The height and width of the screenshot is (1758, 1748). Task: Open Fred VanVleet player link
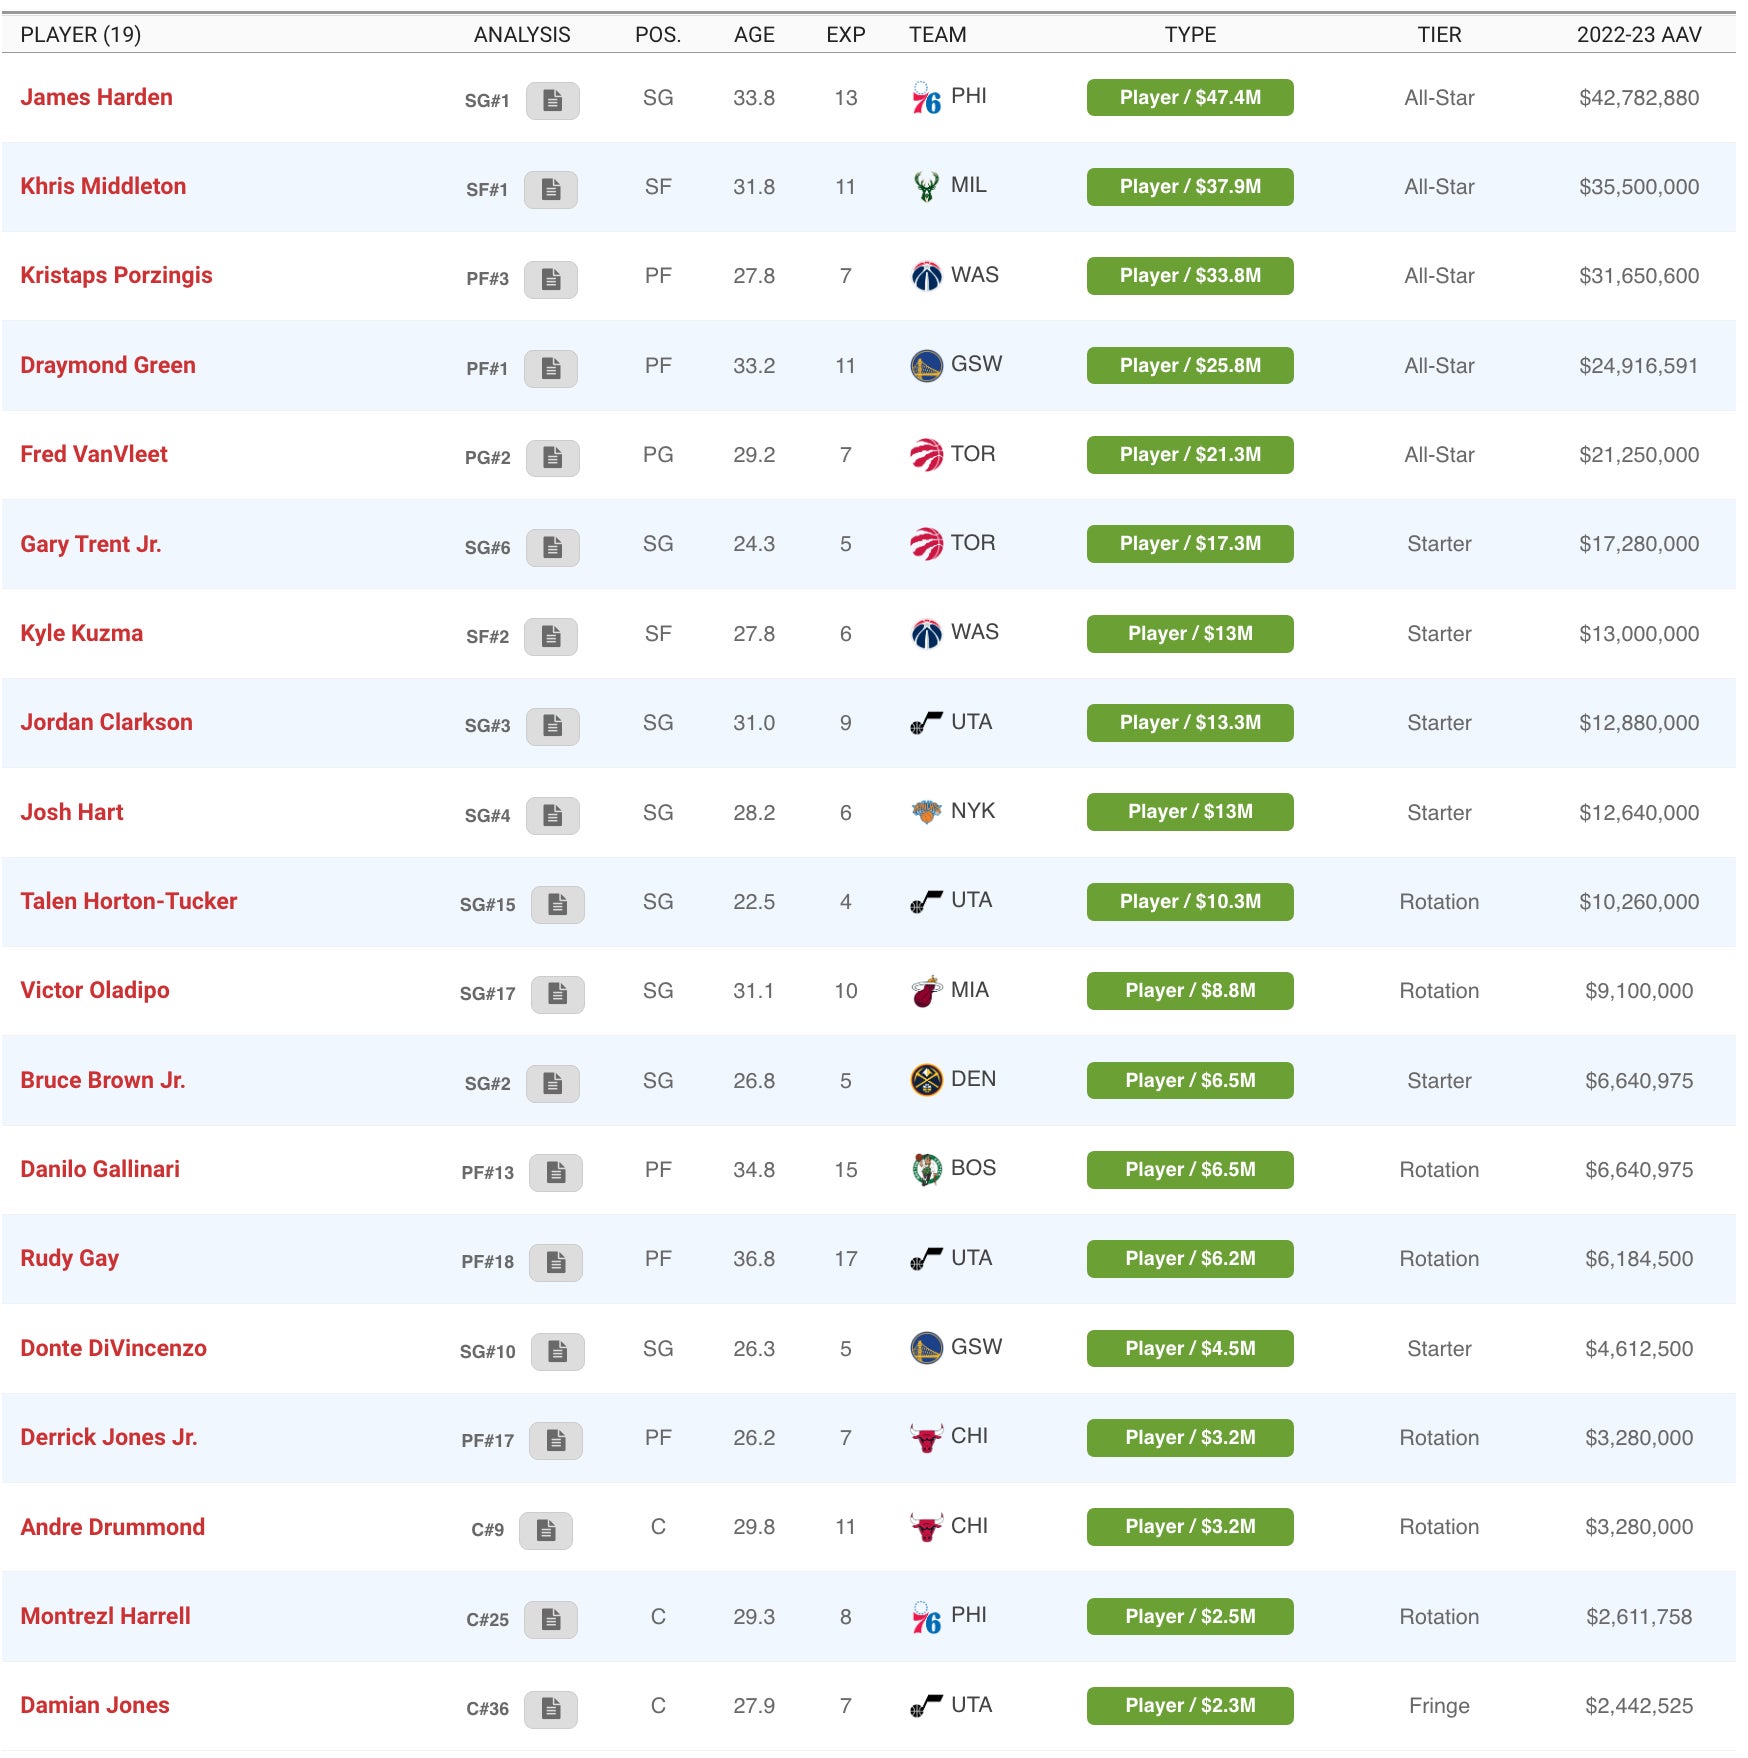pos(94,454)
